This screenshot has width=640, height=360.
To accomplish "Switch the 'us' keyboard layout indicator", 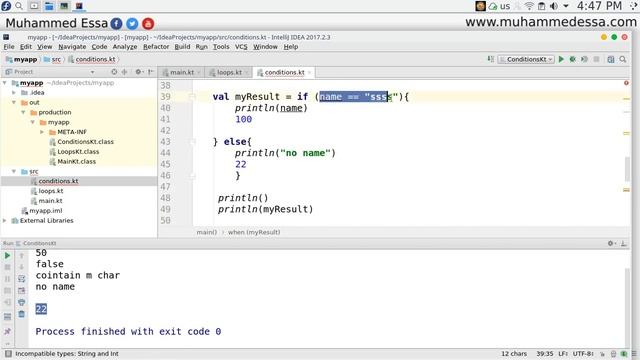I will coord(505,6).
